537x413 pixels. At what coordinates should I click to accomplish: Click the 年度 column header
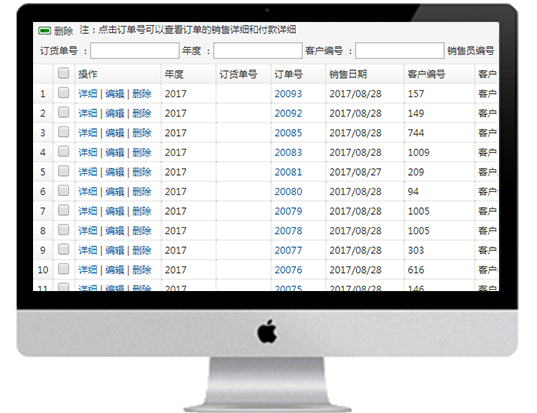(174, 74)
